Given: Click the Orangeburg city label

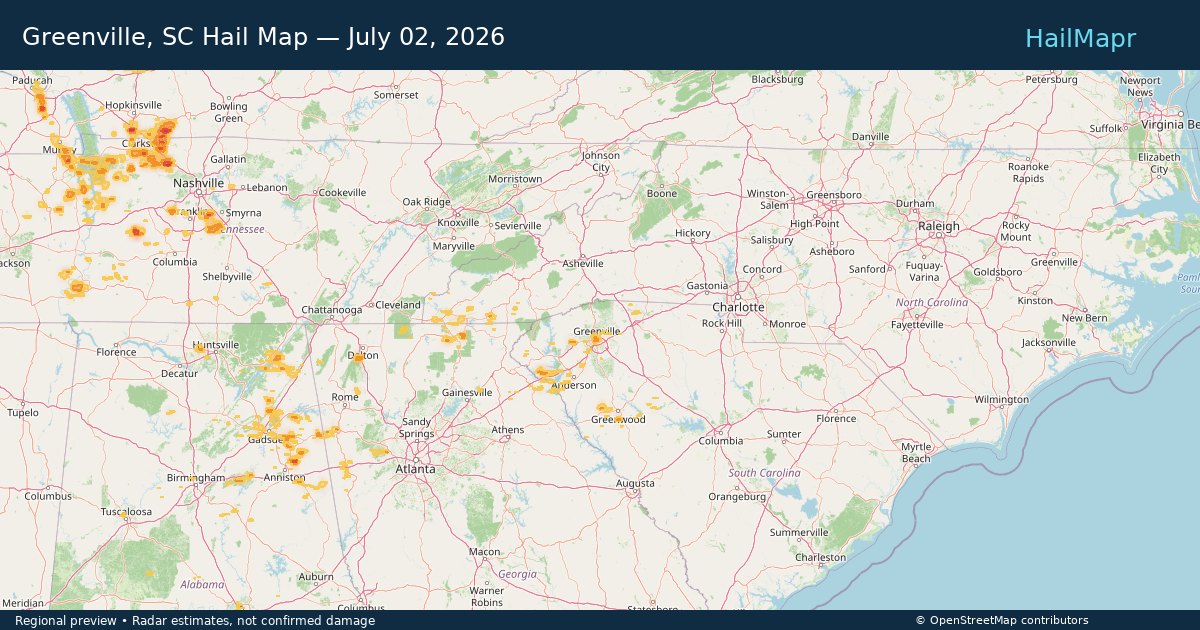Looking at the screenshot, I should 737,497.
